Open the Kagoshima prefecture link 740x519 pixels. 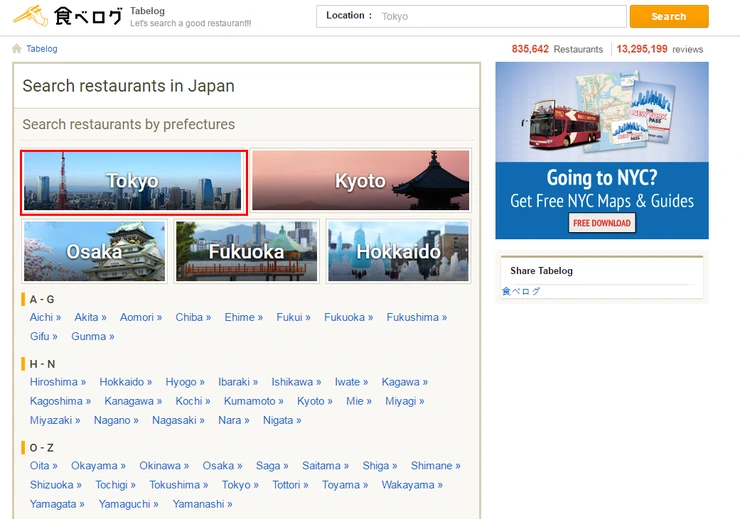(60, 402)
